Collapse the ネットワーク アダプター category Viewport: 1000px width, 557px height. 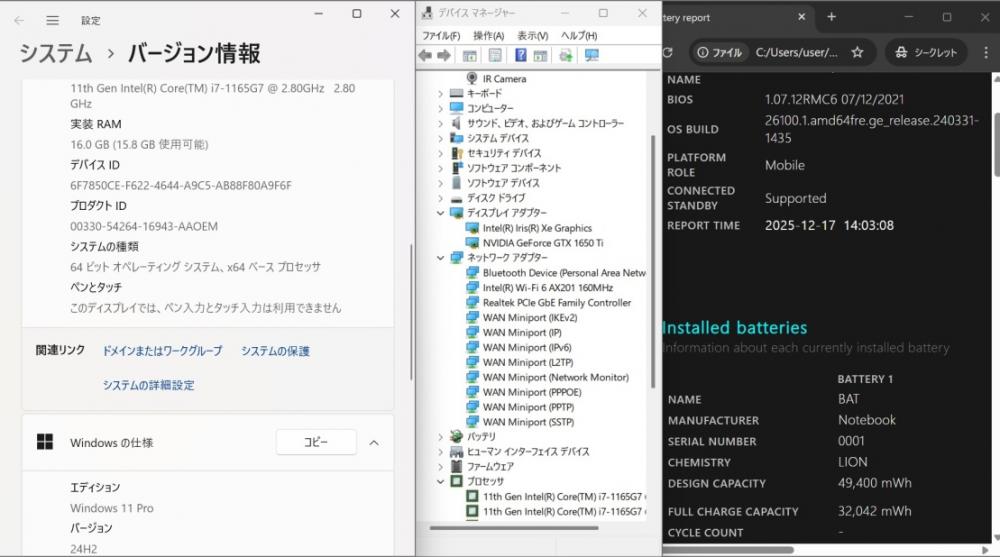(440, 258)
